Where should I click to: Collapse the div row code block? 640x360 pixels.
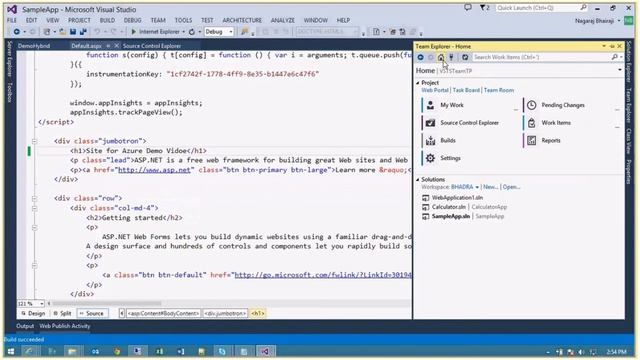point(34,198)
